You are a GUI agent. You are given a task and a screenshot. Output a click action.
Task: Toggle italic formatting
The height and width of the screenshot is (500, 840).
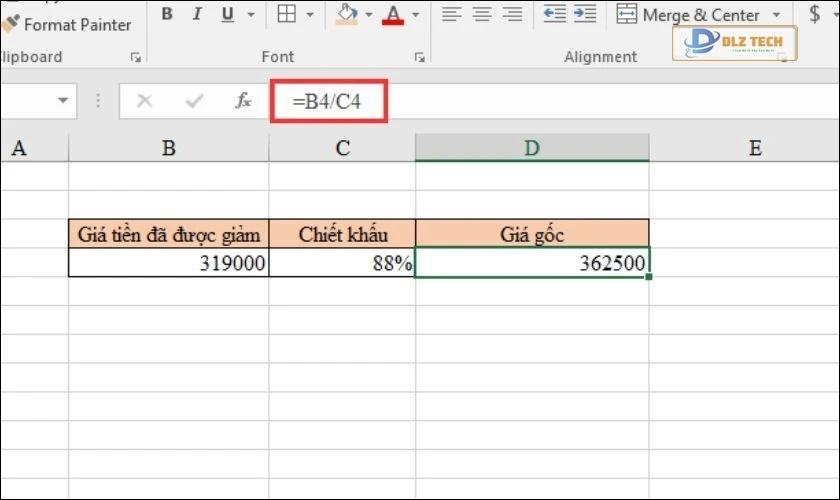(196, 14)
